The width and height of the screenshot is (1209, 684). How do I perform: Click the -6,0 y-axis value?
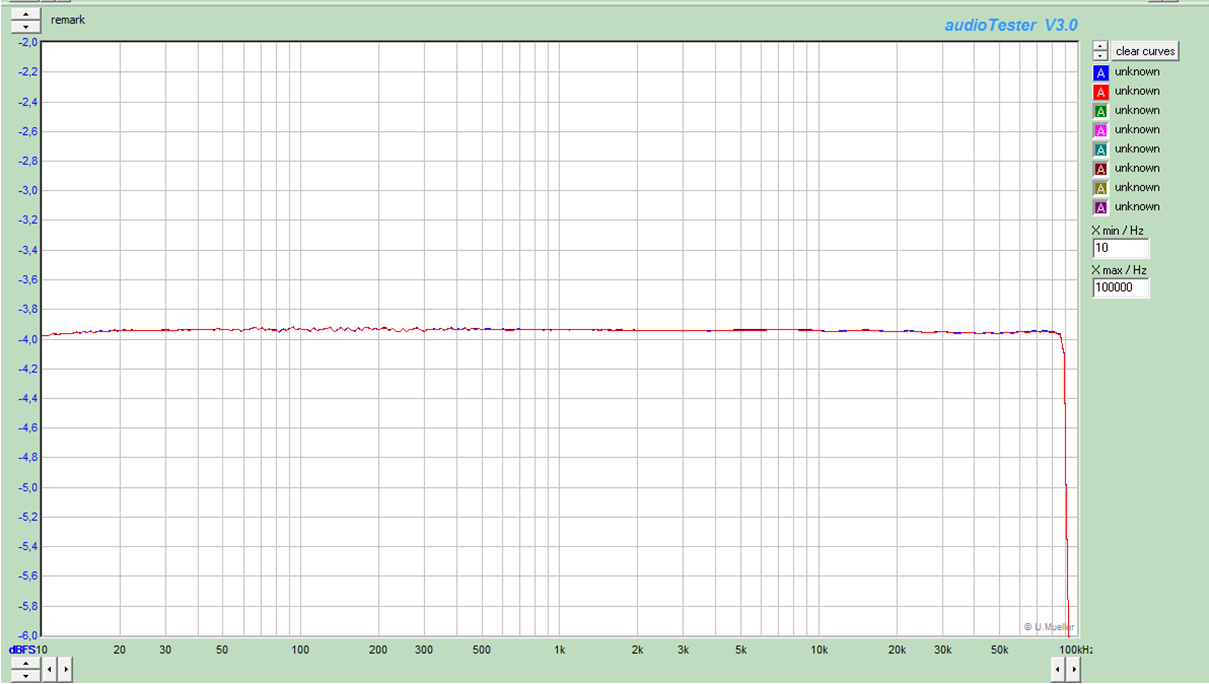click(26, 635)
